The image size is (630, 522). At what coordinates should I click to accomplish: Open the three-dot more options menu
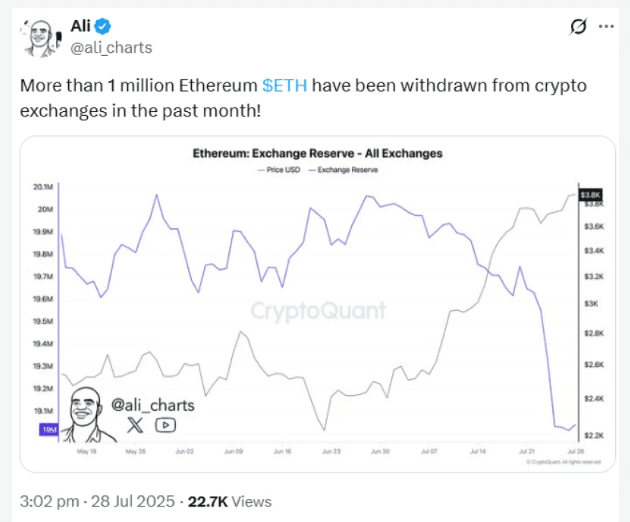point(607,27)
